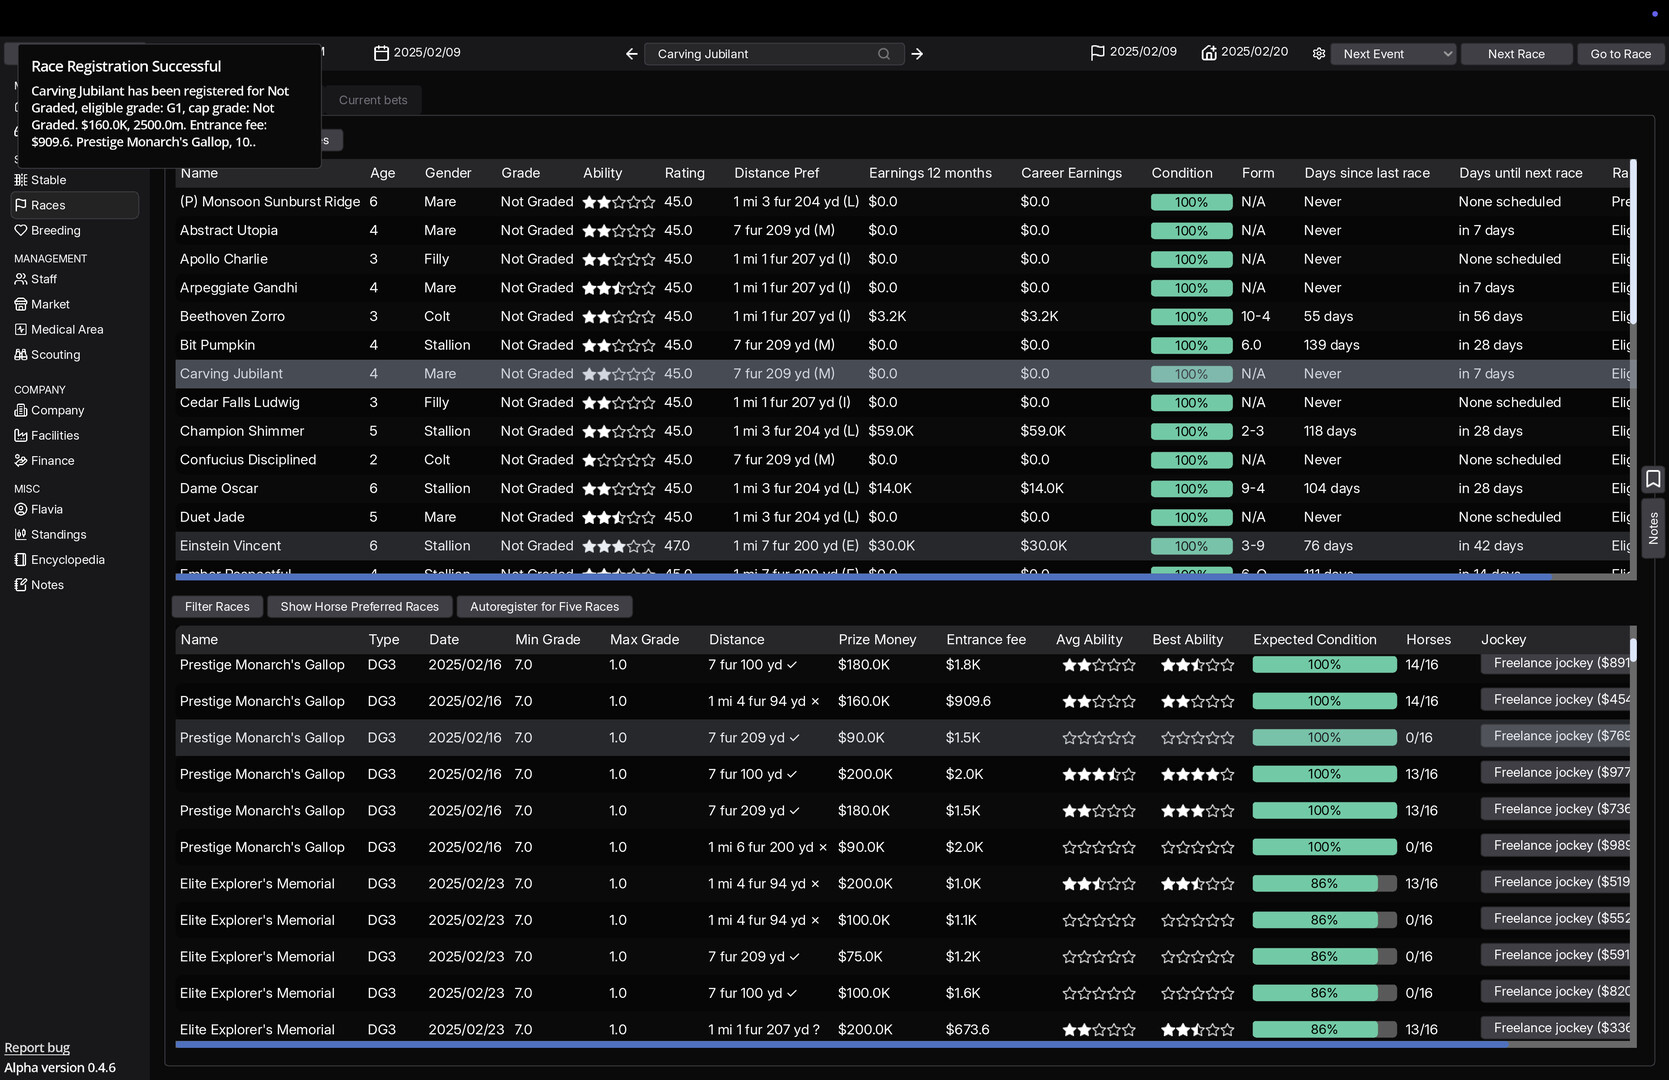Click the search magnifier icon
Image resolution: width=1669 pixels, height=1080 pixels.
tap(884, 54)
